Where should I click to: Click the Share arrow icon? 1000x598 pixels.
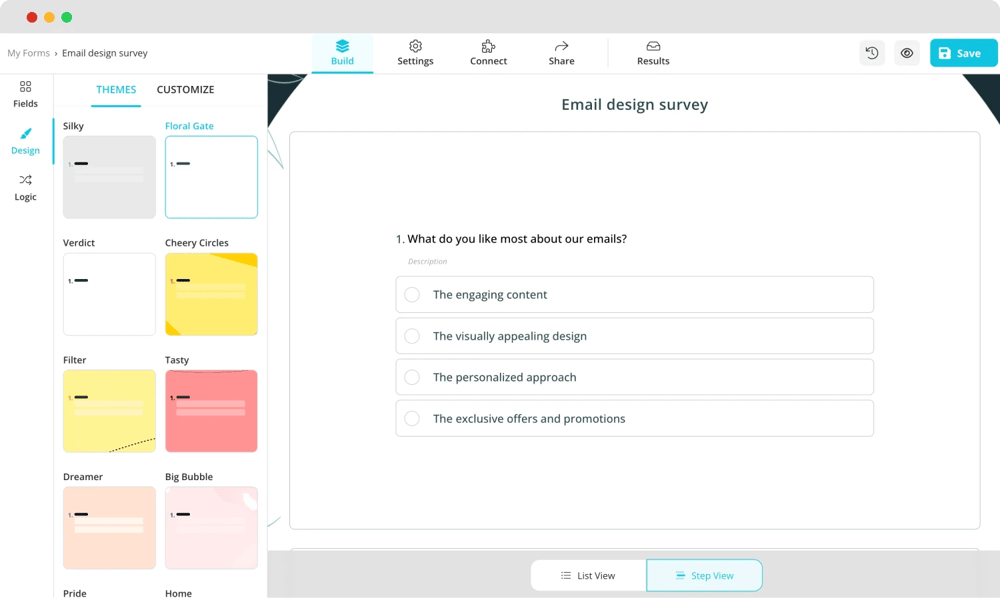(x=561, y=46)
